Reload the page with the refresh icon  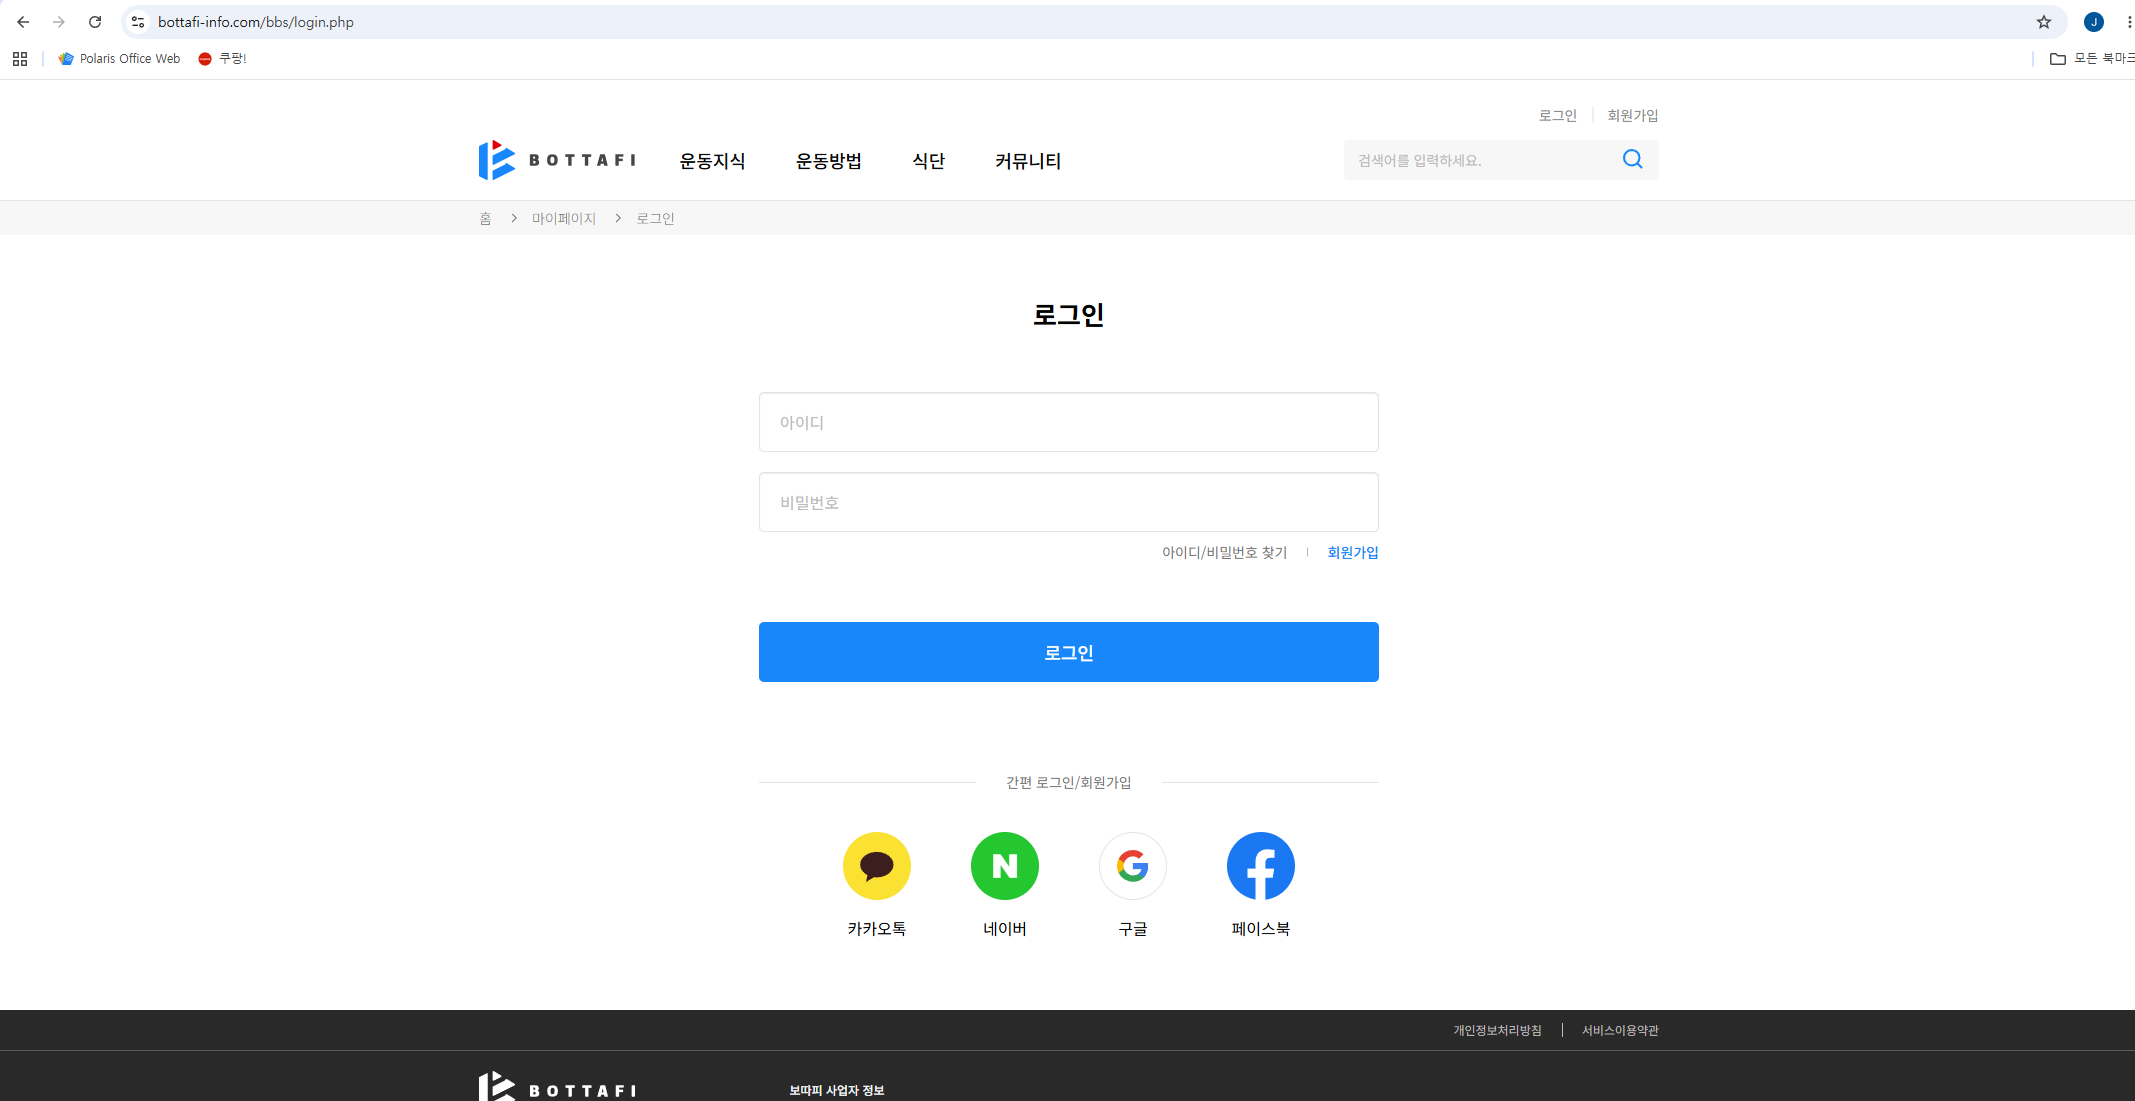(x=95, y=22)
